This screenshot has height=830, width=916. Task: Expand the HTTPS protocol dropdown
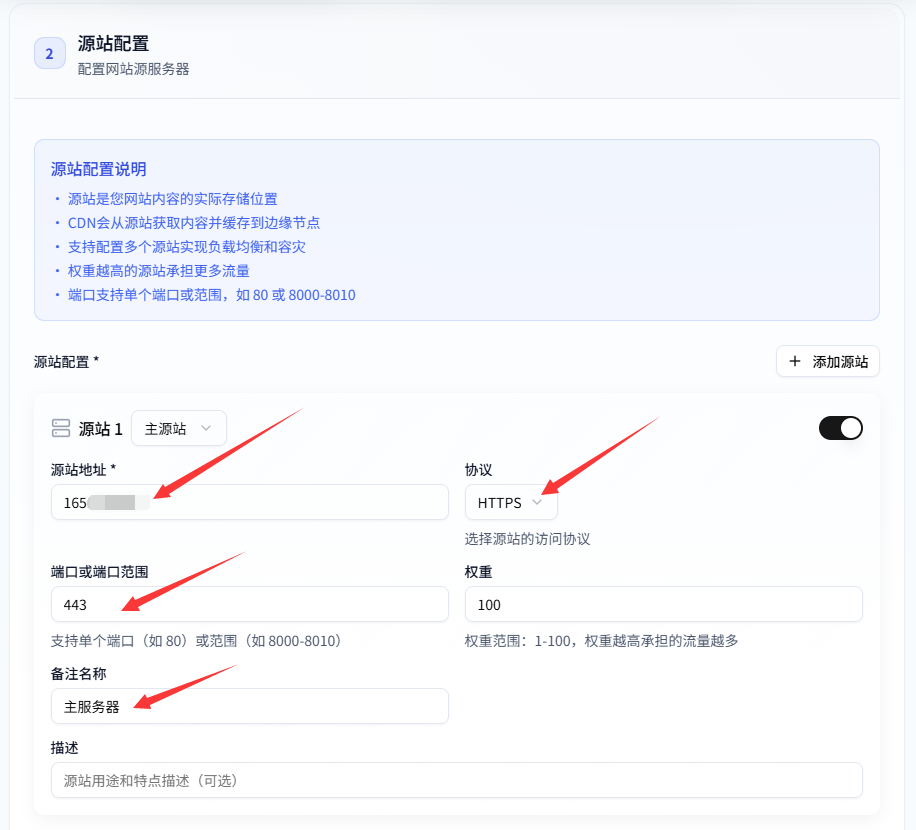coord(511,503)
